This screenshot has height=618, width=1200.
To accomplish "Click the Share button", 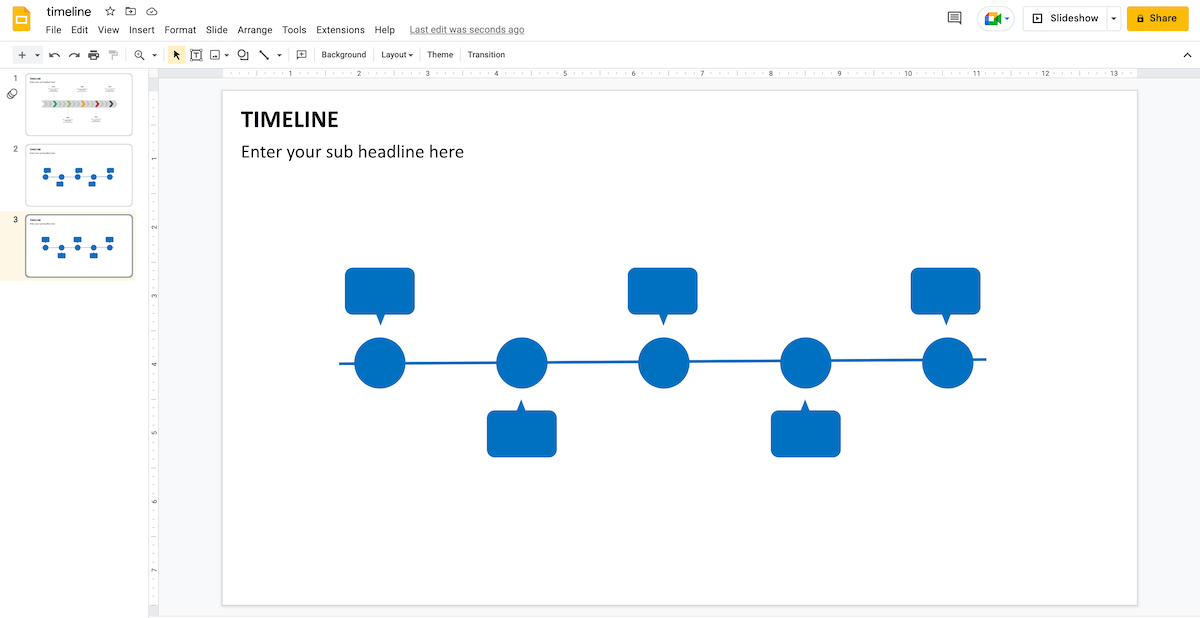I will tap(1157, 18).
